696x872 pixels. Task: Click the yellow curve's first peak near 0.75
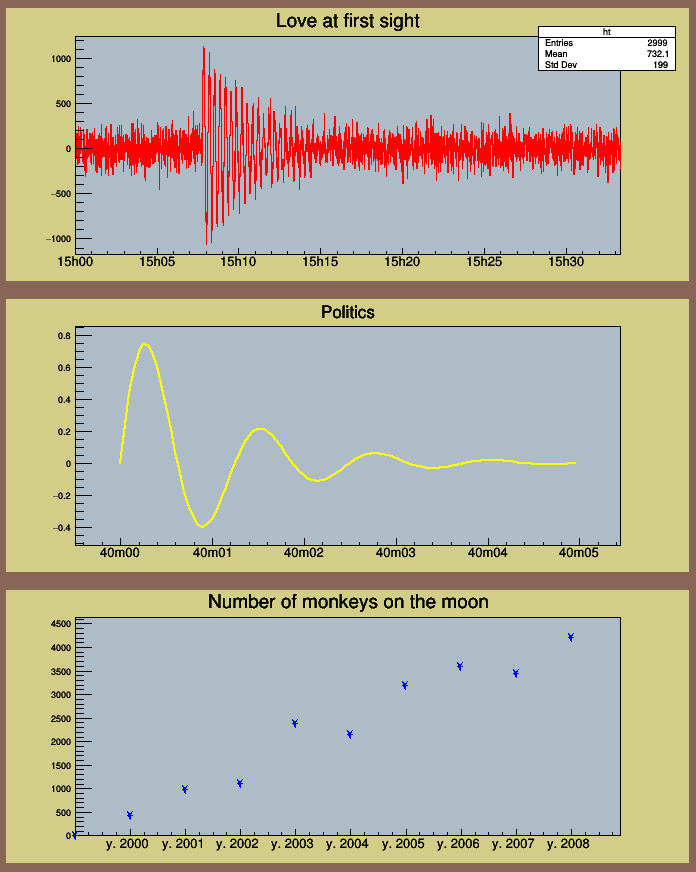(145, 344)
